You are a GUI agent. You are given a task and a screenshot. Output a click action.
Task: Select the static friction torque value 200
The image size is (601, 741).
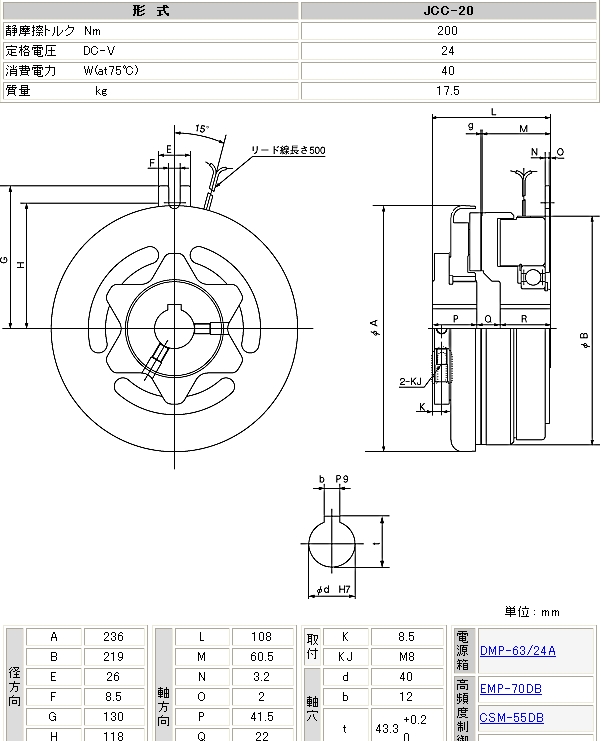click(447, 31)
